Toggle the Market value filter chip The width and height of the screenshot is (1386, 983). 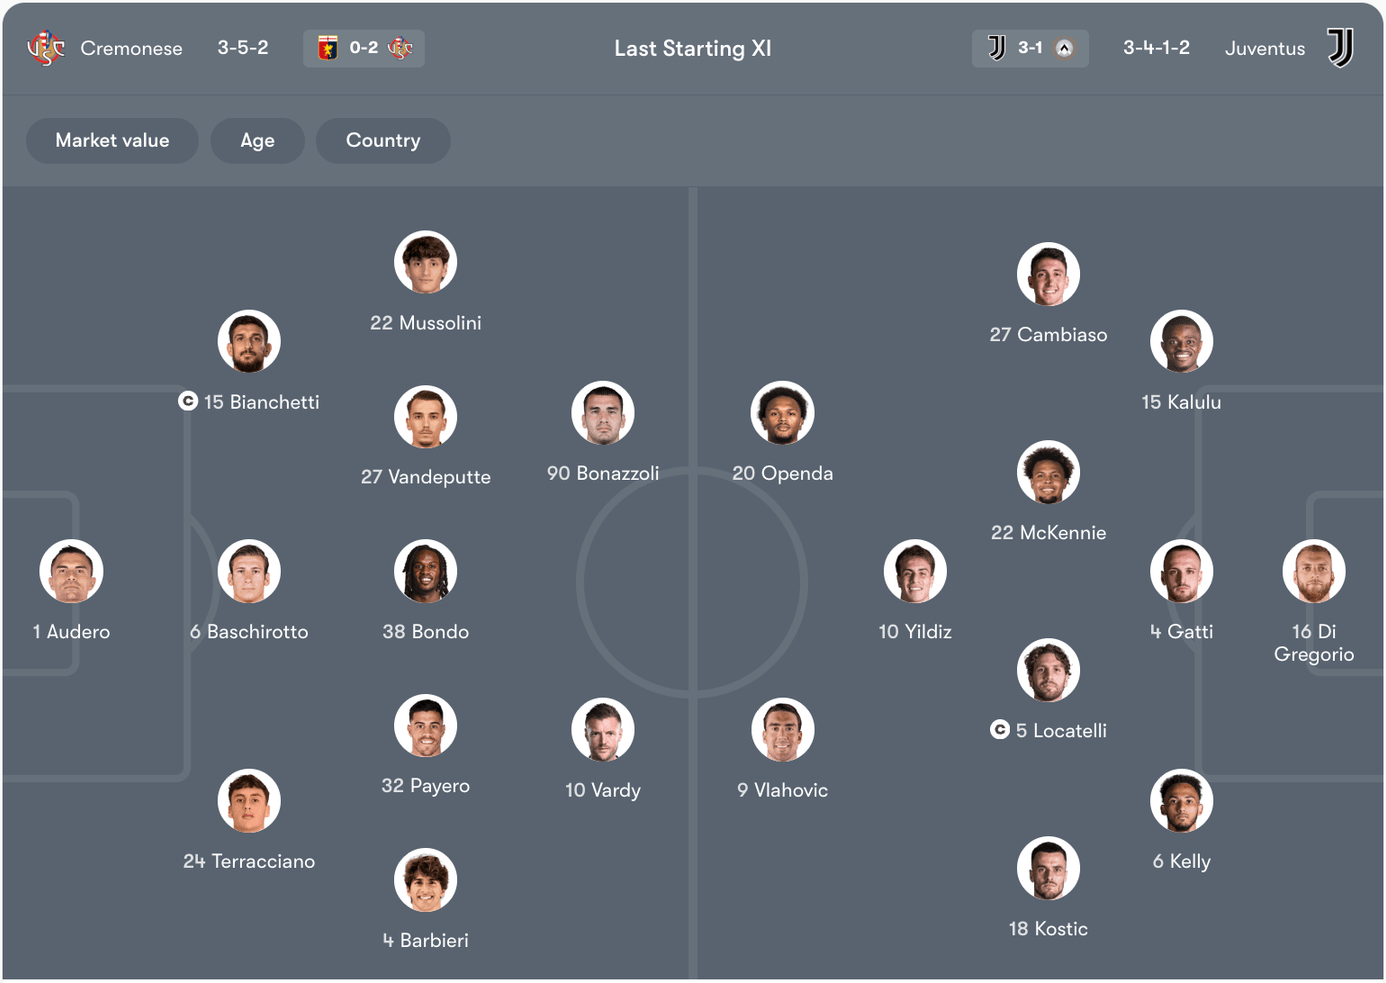(x=112, y=140)
